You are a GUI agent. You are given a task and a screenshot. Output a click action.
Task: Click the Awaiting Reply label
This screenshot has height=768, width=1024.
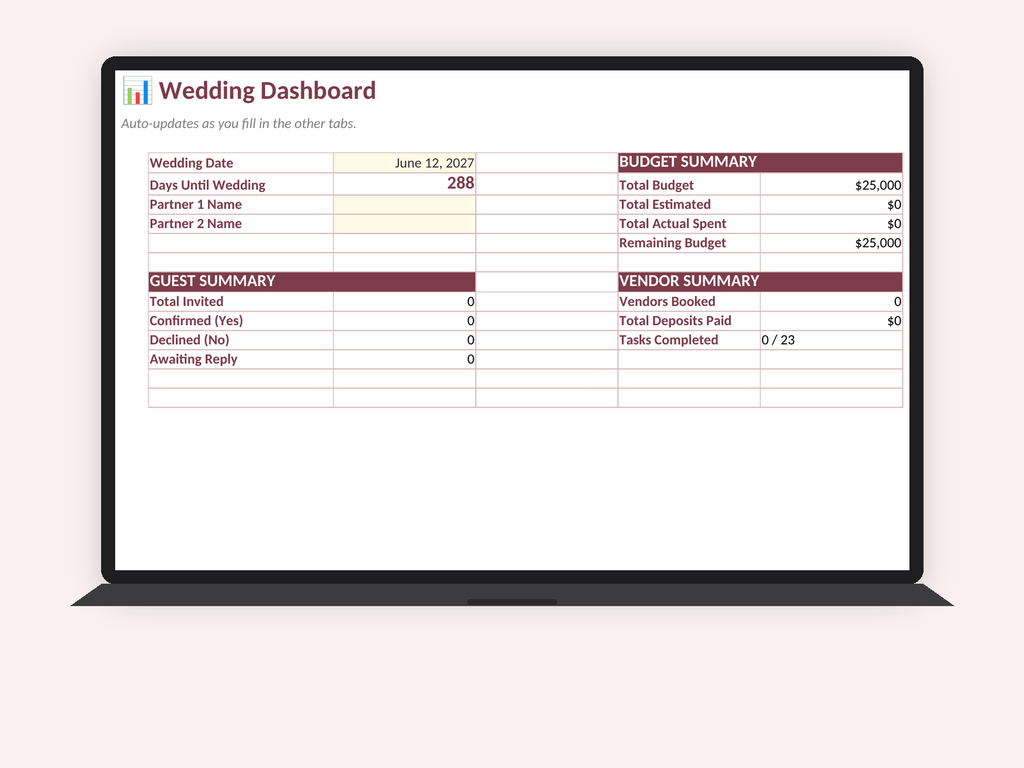pyautogui.click(x=240, y=359)
